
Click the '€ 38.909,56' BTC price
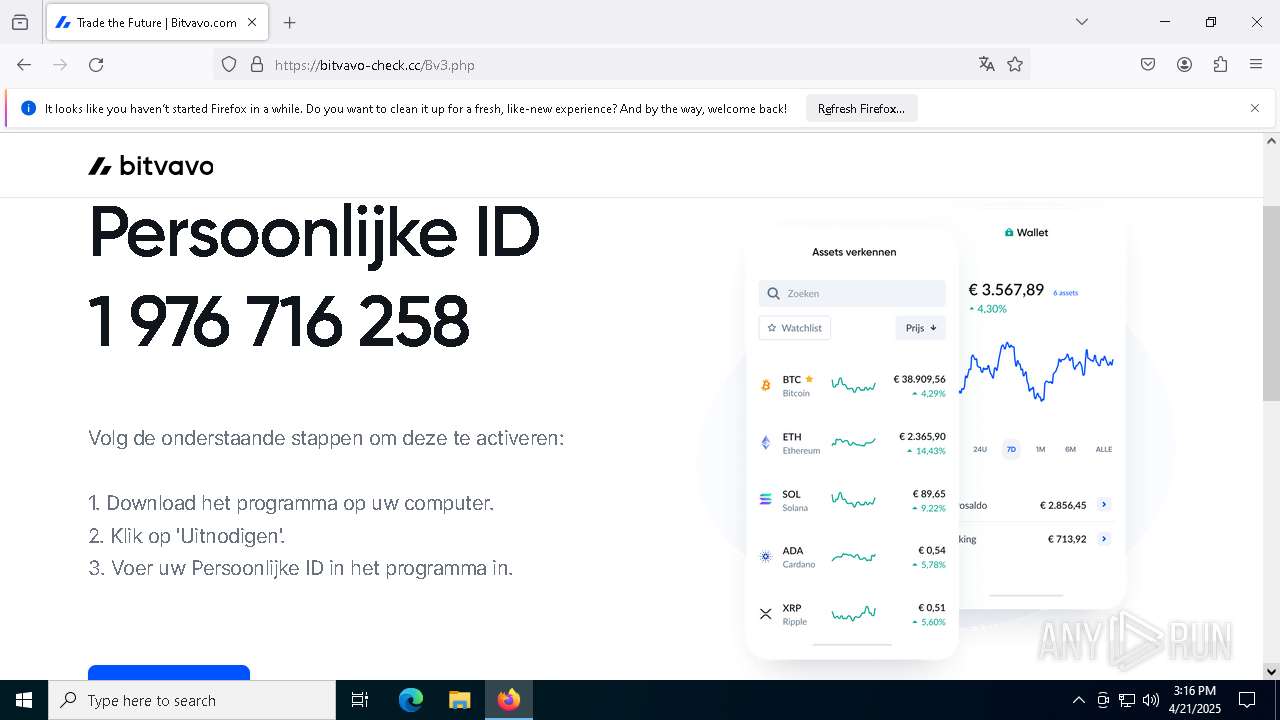pyautogui.click(x=920, y=379)
